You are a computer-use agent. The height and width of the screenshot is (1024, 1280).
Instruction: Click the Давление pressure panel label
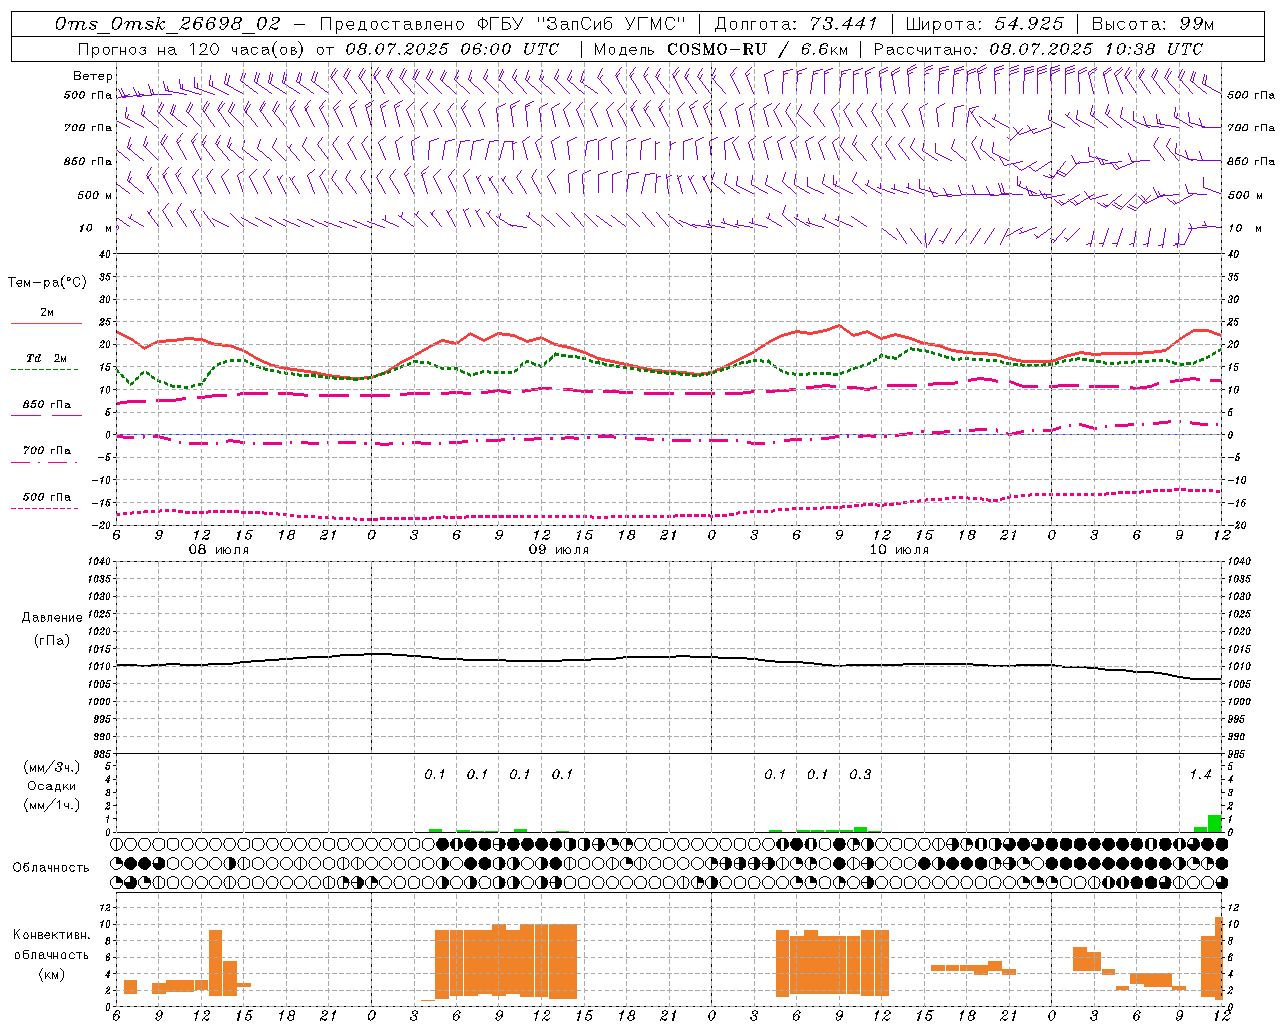[52, 618]
